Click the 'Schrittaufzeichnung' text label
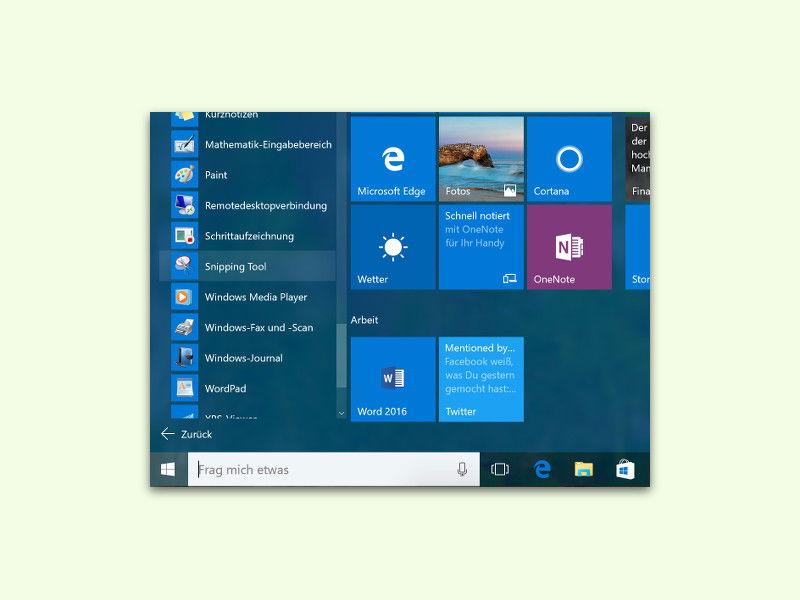This screenshot has width=800, height=600. 249,236
